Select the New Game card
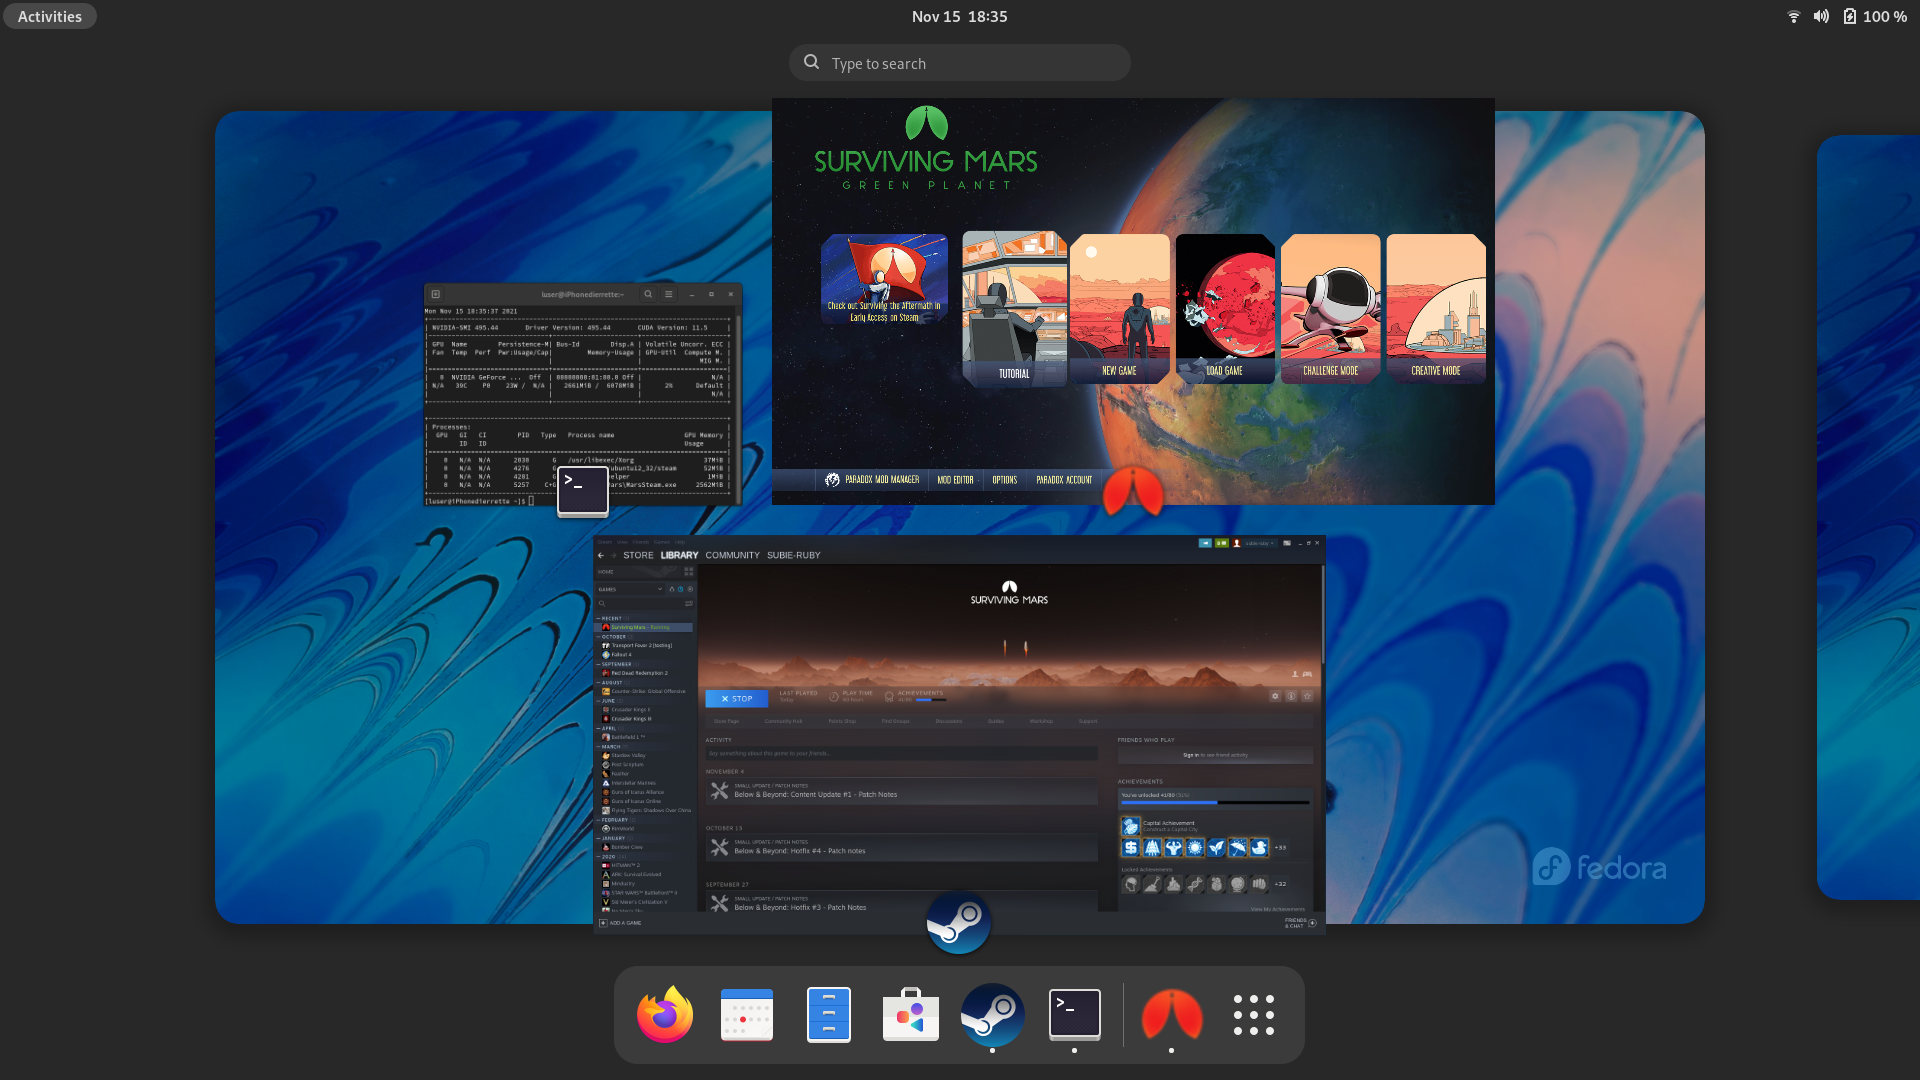Viewport: 1920px width, 1080px height. click(x=1119, y=309)
